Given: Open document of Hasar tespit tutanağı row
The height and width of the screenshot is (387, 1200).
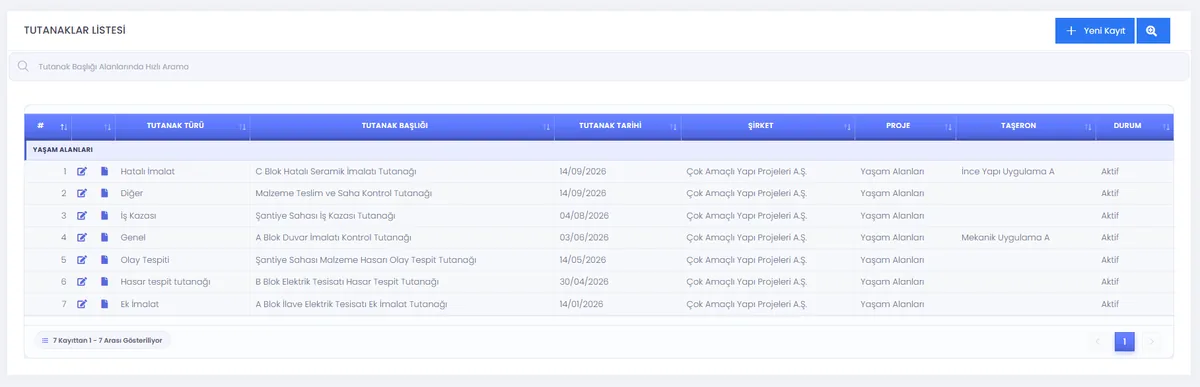Looking at the screenshot, I should (x=104, y=281).
